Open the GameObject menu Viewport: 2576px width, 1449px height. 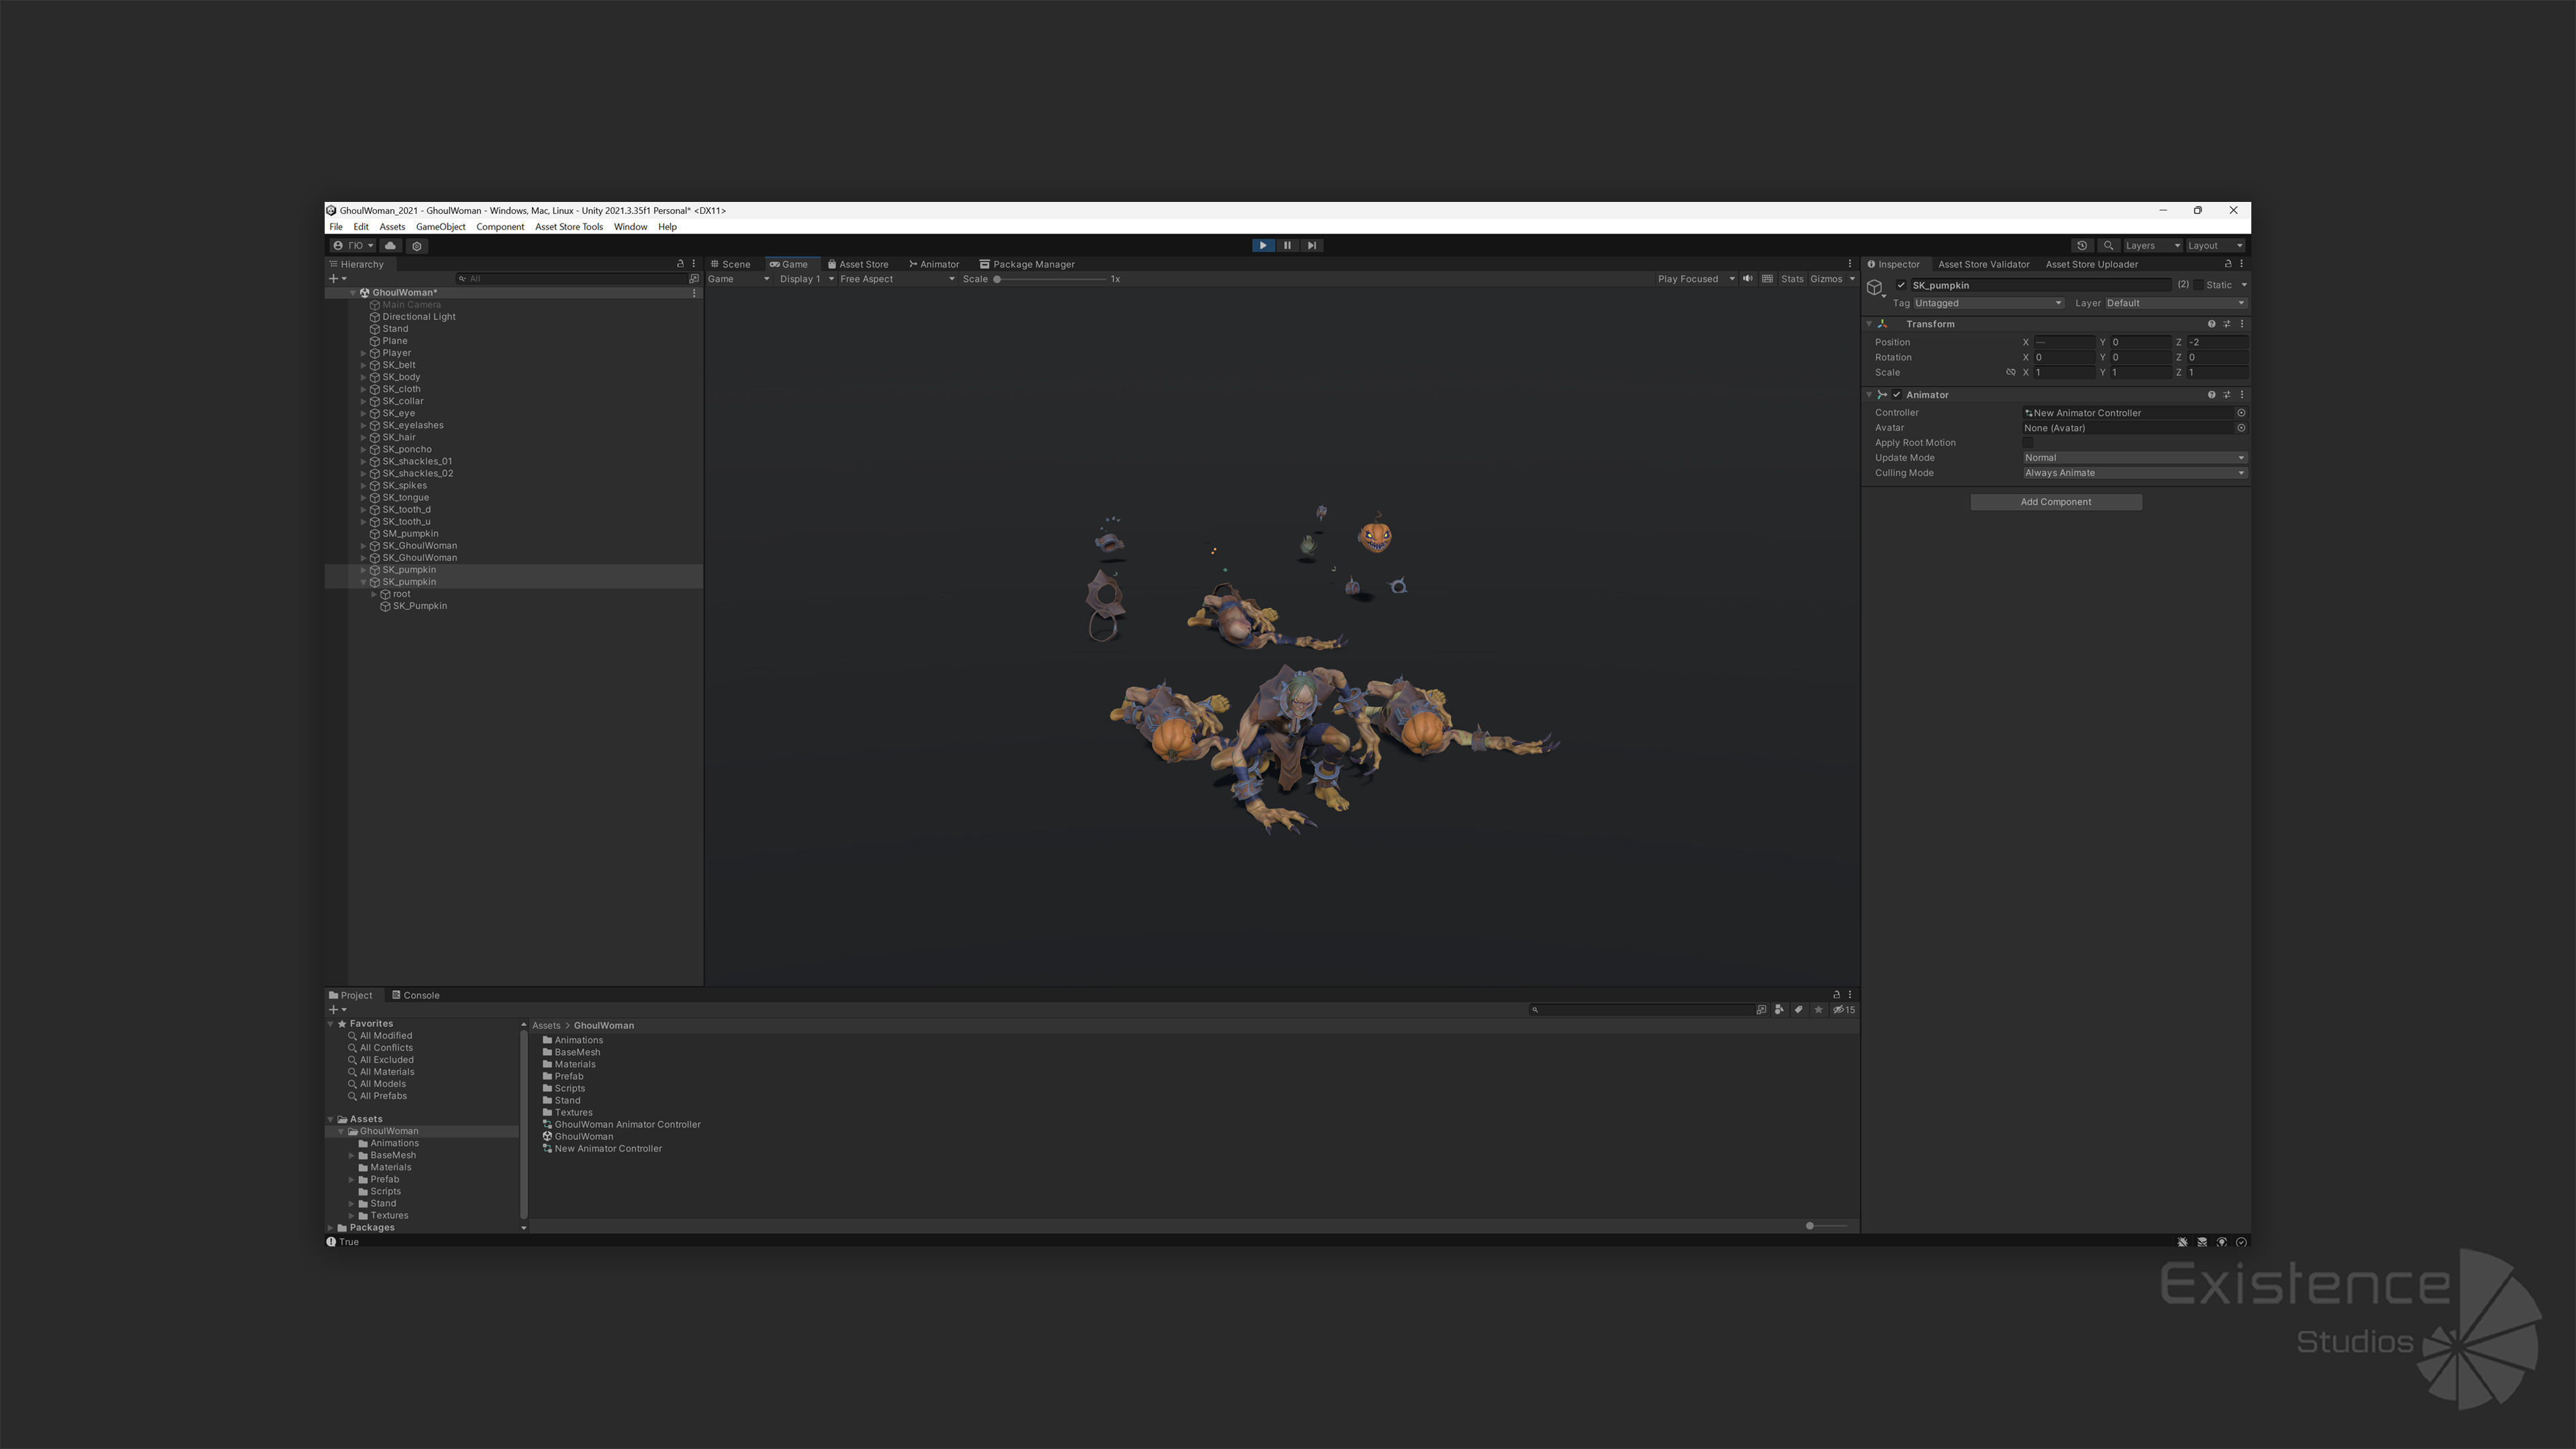[x=440, y=227]
